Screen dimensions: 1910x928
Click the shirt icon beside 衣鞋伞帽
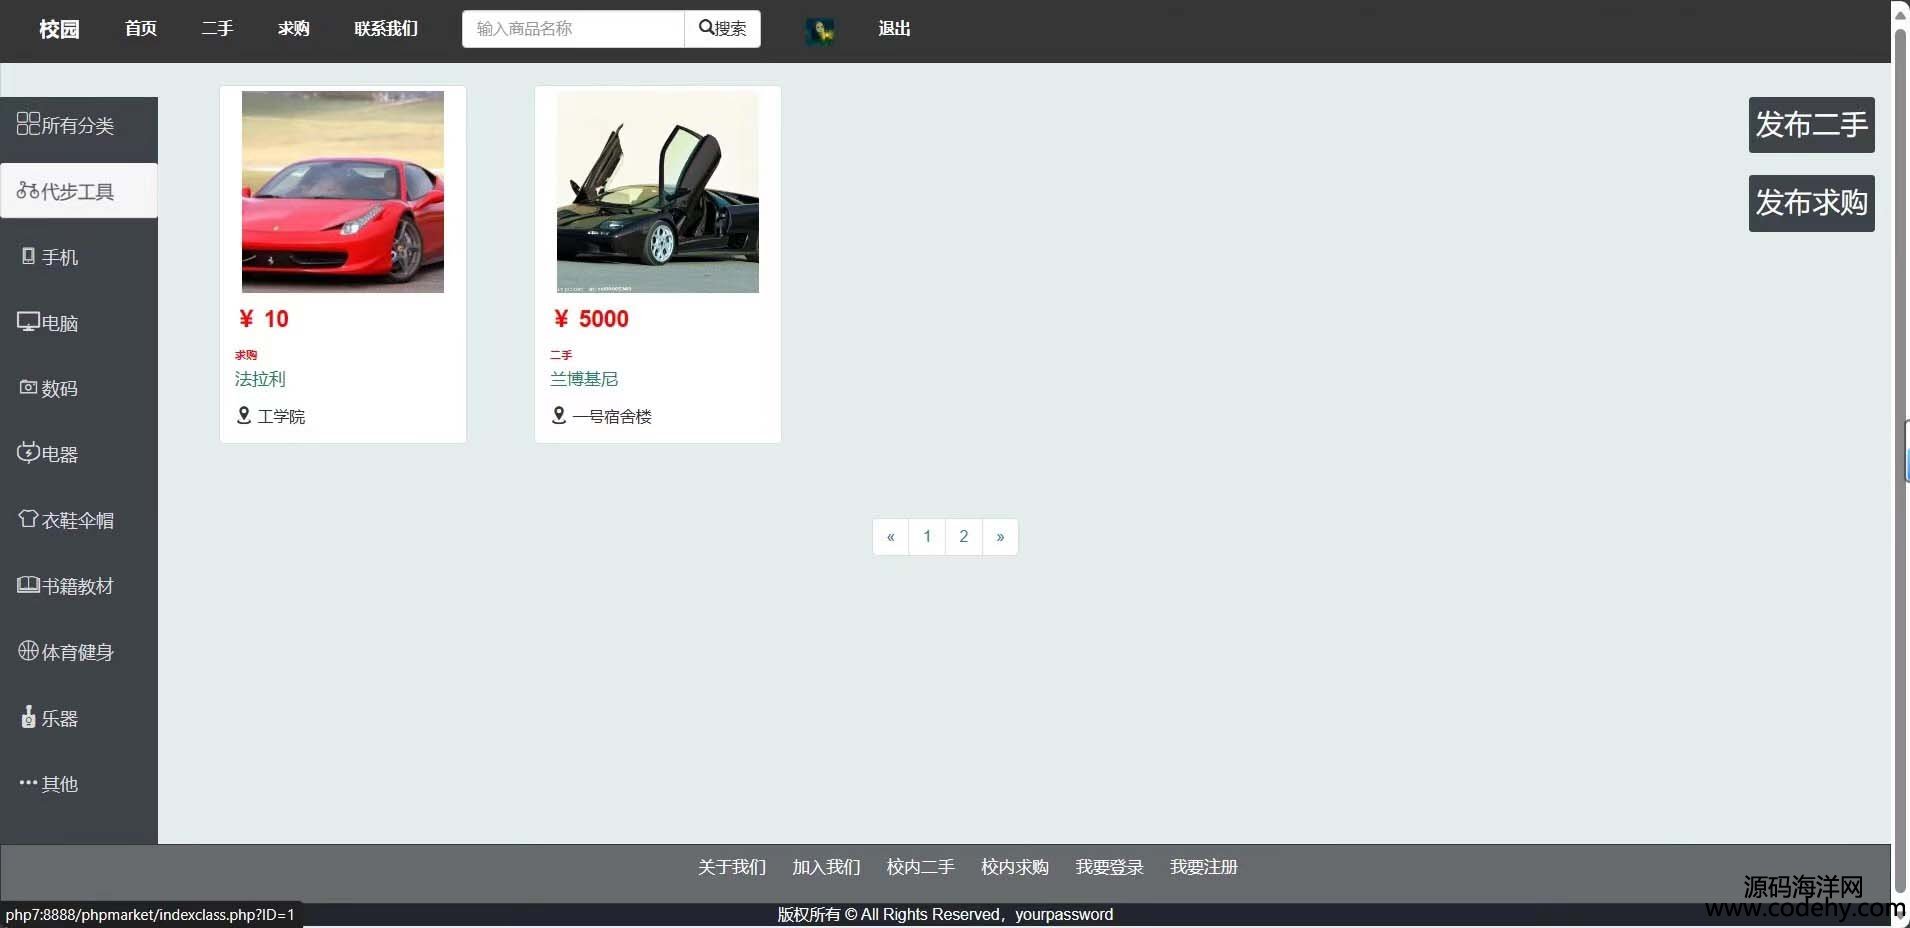29,518
